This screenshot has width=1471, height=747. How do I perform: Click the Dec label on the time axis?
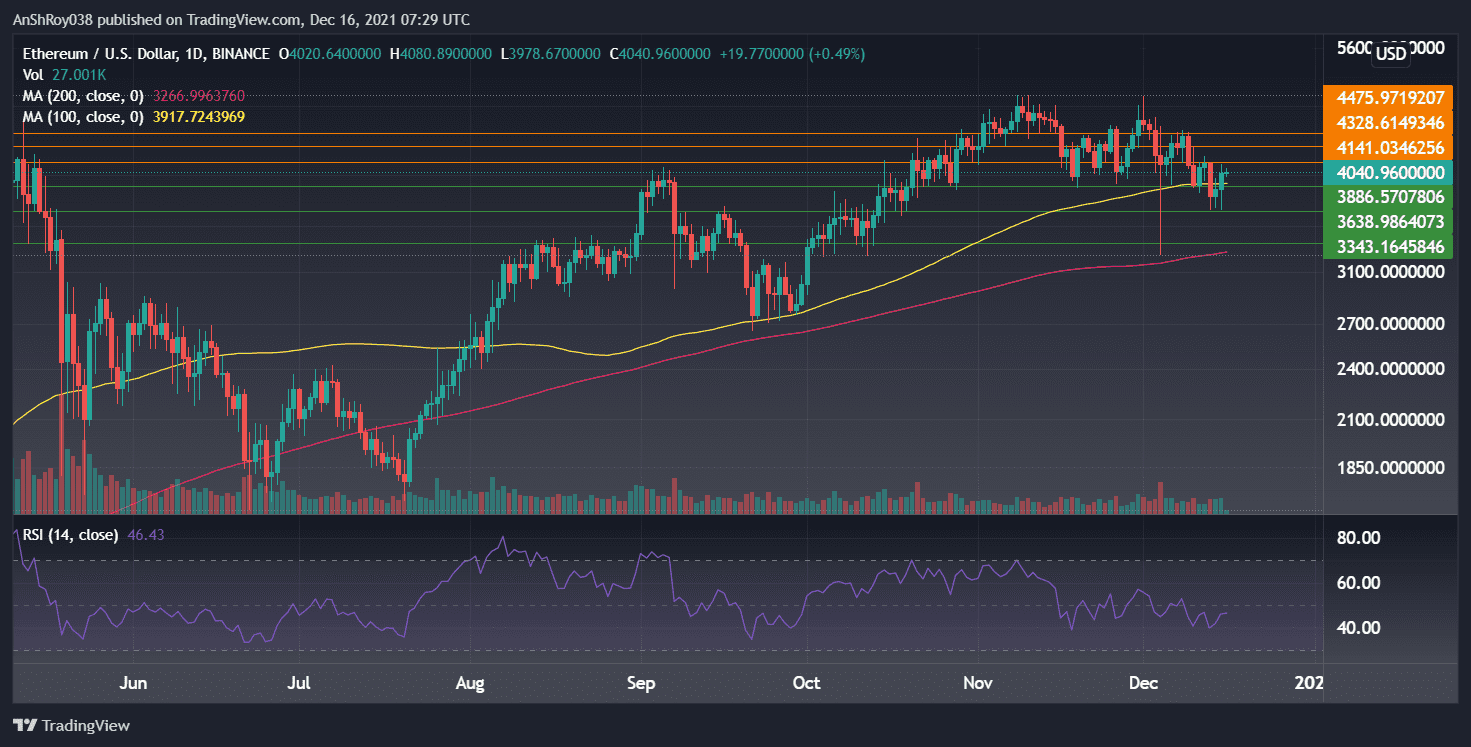tap(1143, 683)
